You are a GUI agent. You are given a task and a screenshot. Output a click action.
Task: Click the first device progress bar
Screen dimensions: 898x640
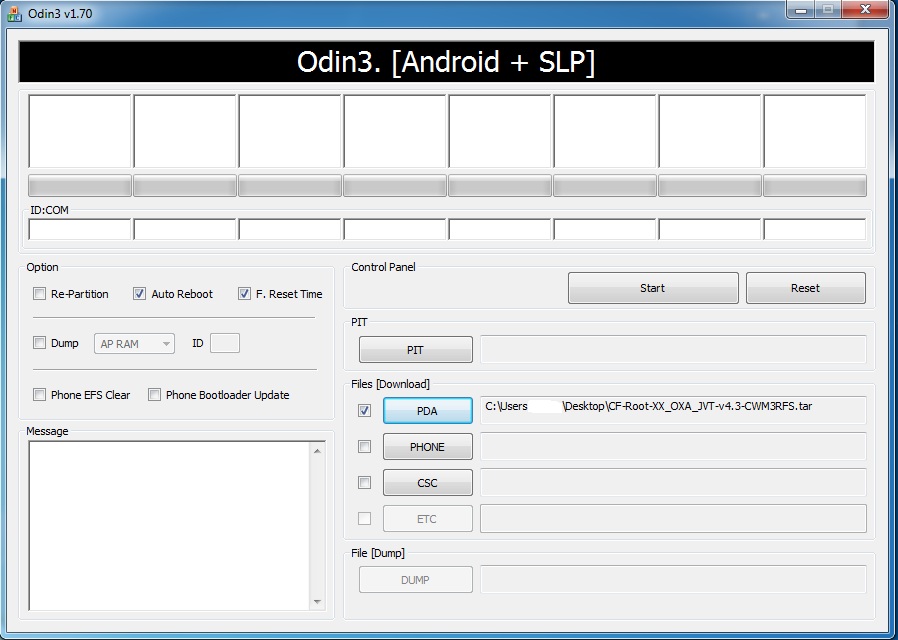(80, 186)
